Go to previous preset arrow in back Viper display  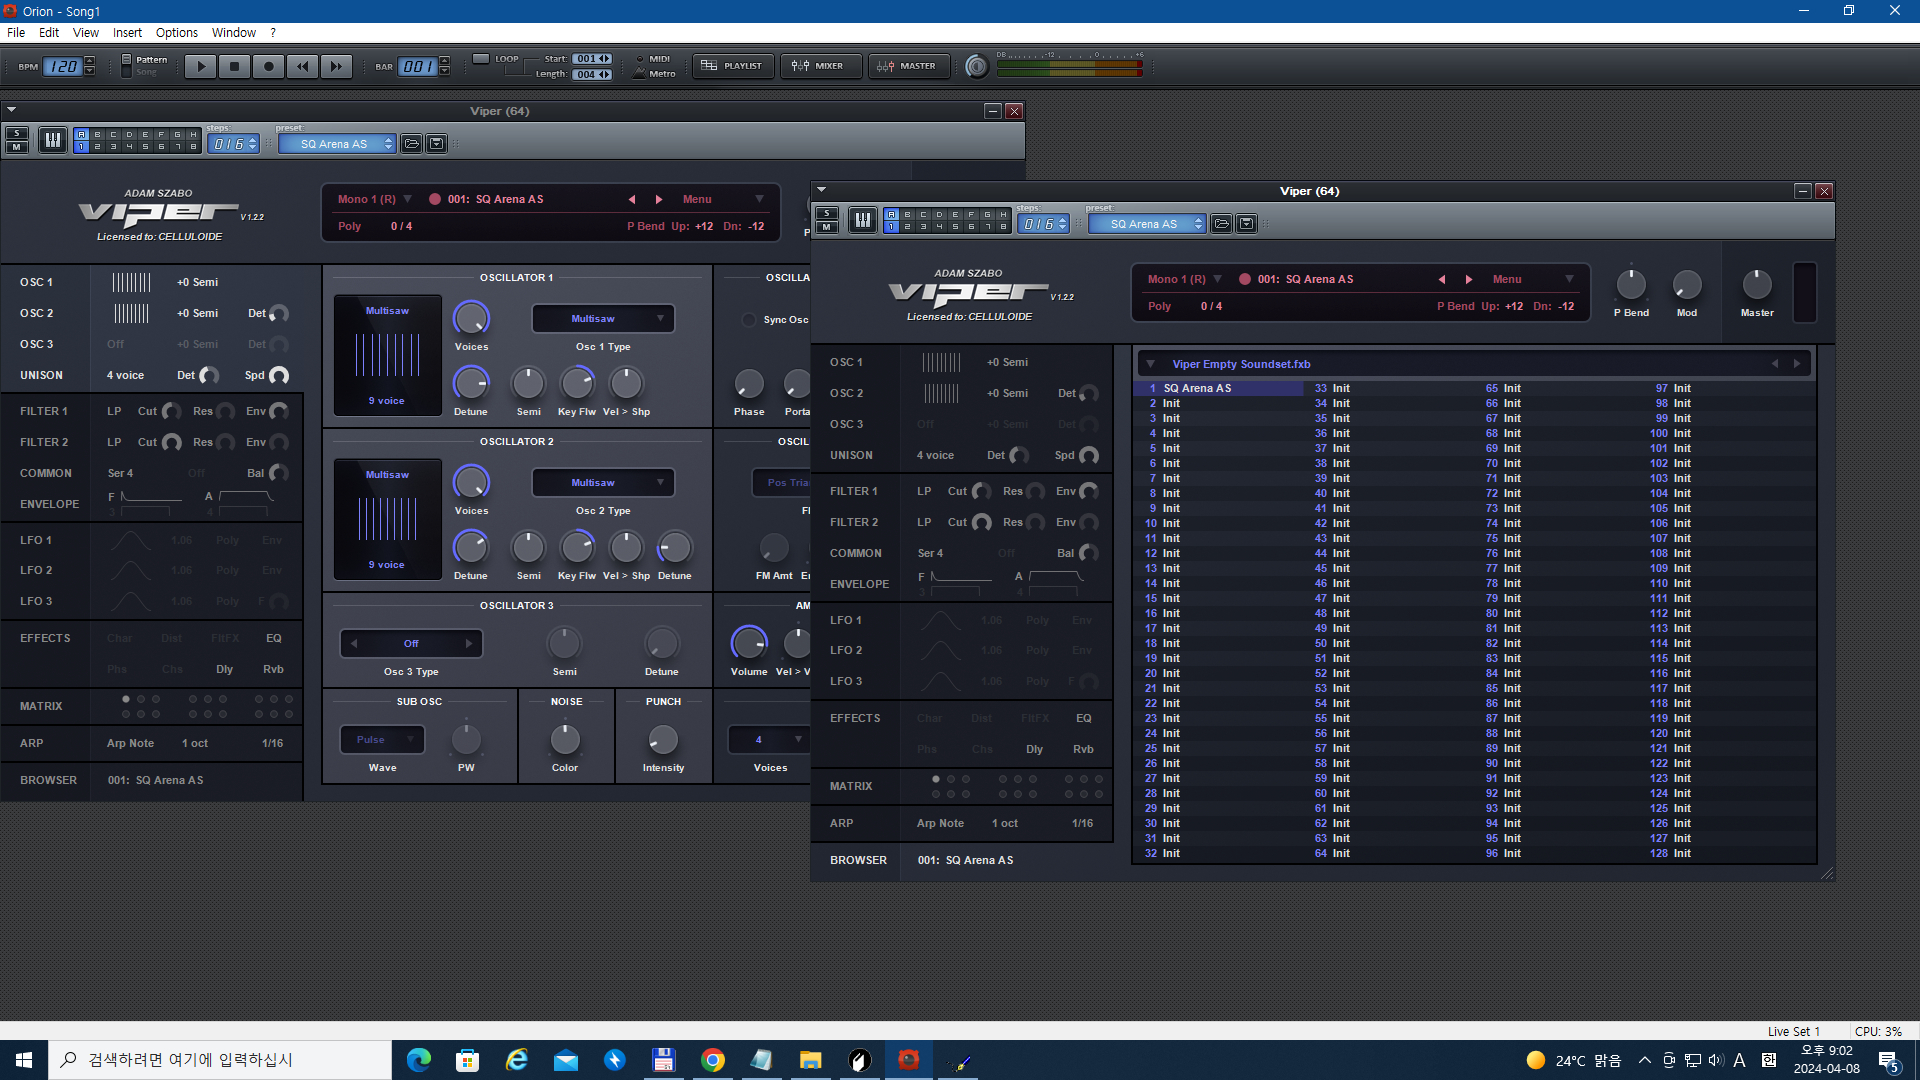632,200
